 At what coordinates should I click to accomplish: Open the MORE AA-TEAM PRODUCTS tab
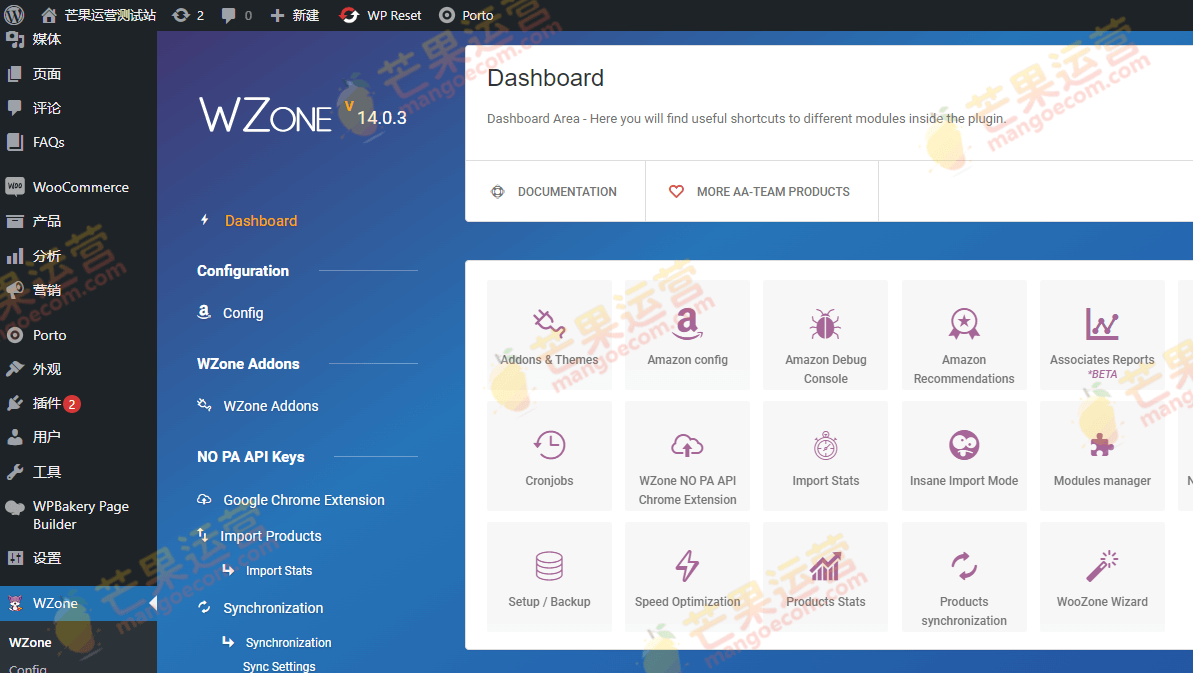(x=761, y=191)
